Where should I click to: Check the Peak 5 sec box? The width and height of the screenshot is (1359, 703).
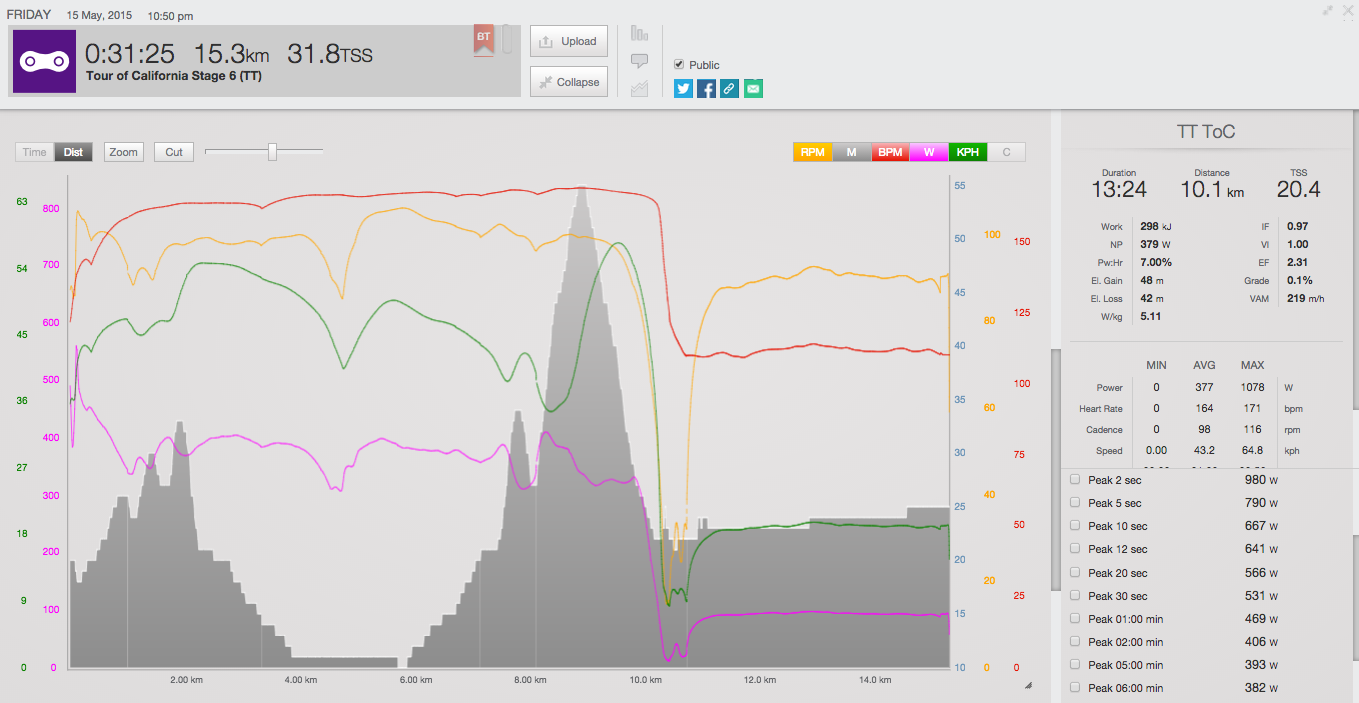click(1075, 502)
